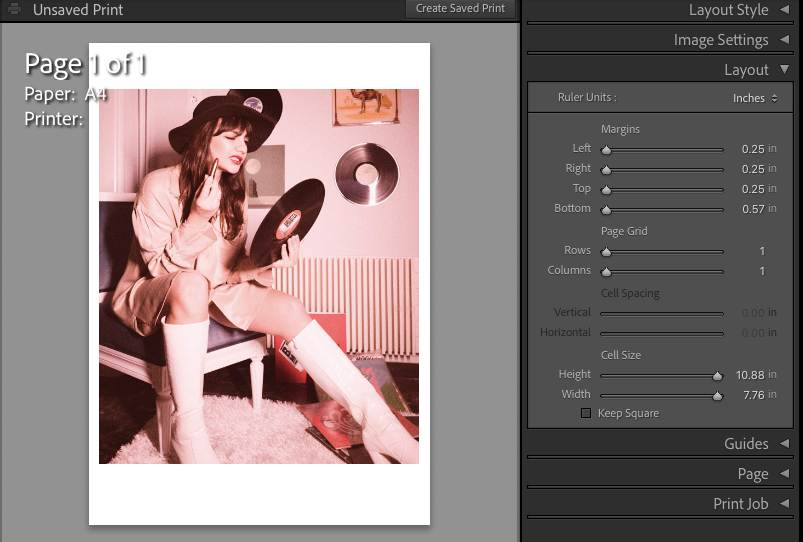Expand the Image Settings panel
Viewport: 803px width, 542px height.
coord(784,40)
